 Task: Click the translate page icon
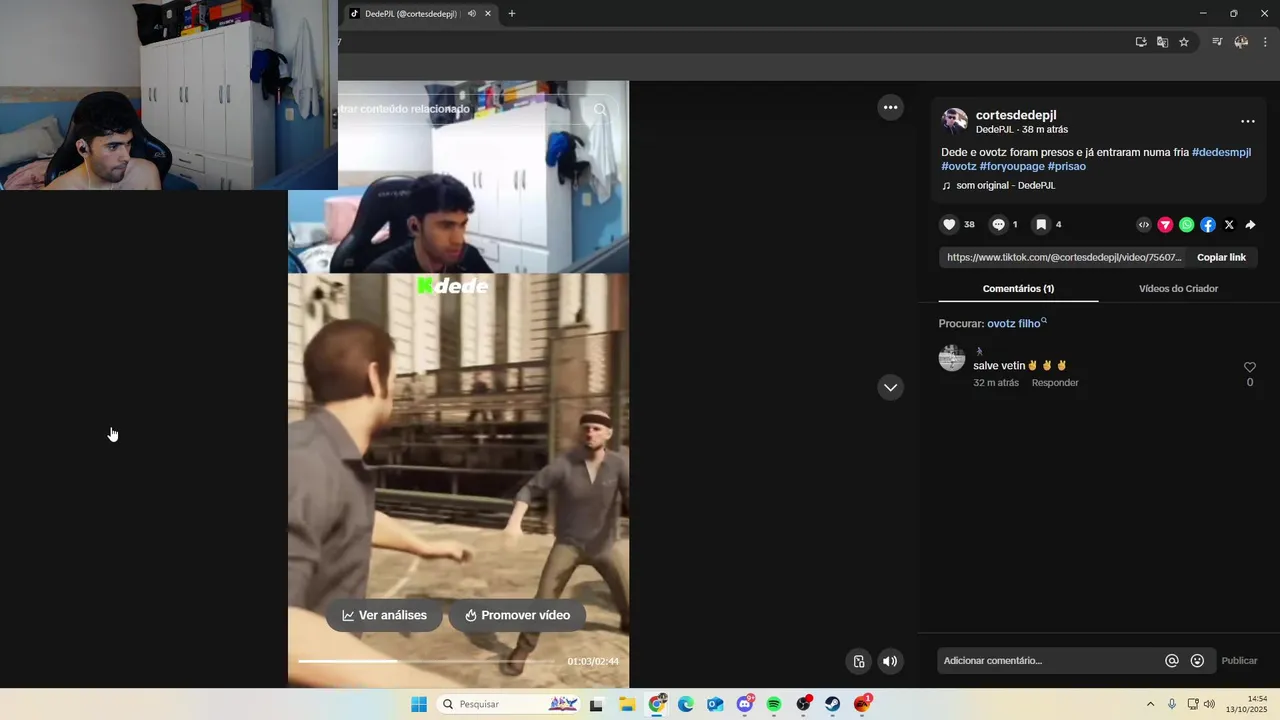(x=1162, y=42)
